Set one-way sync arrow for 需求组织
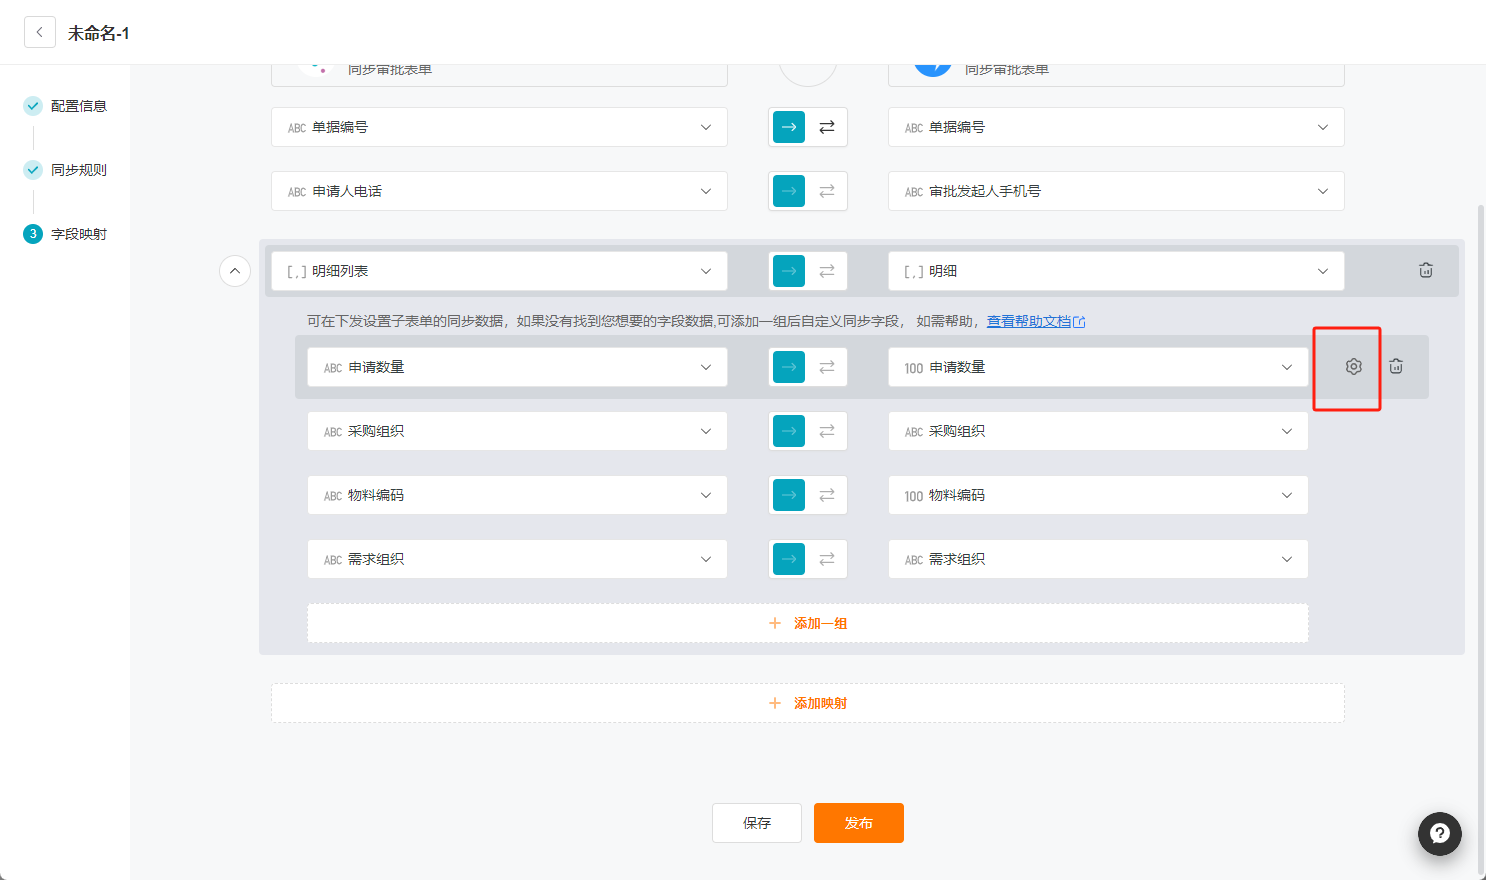This screenshot has height=880, width=1486. (x=789, y=559)
